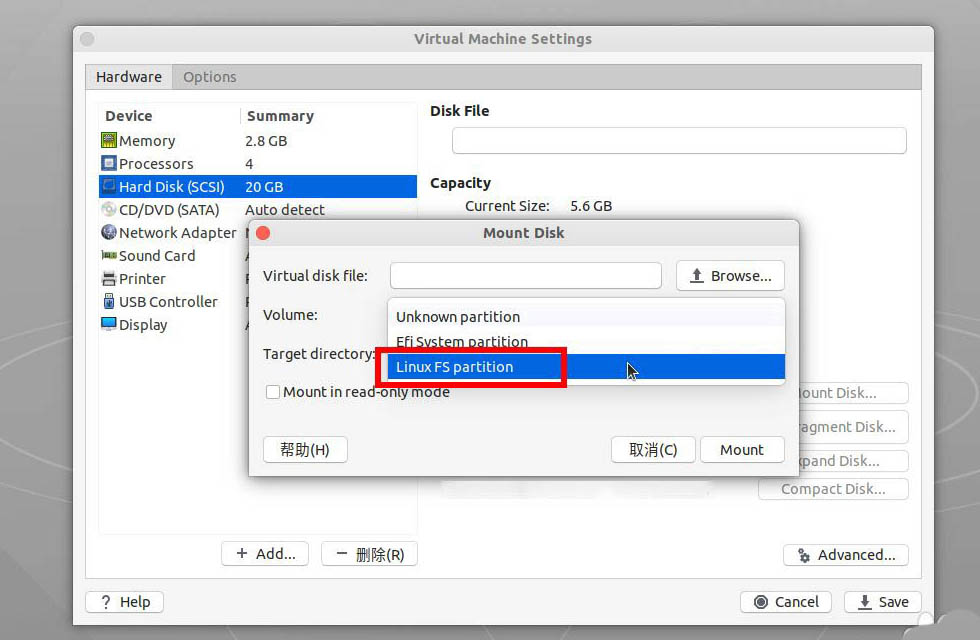The height and width of the screenshot is (640, 980).
Task: Enable Mount in read-only mode
Action: (272, 392)
